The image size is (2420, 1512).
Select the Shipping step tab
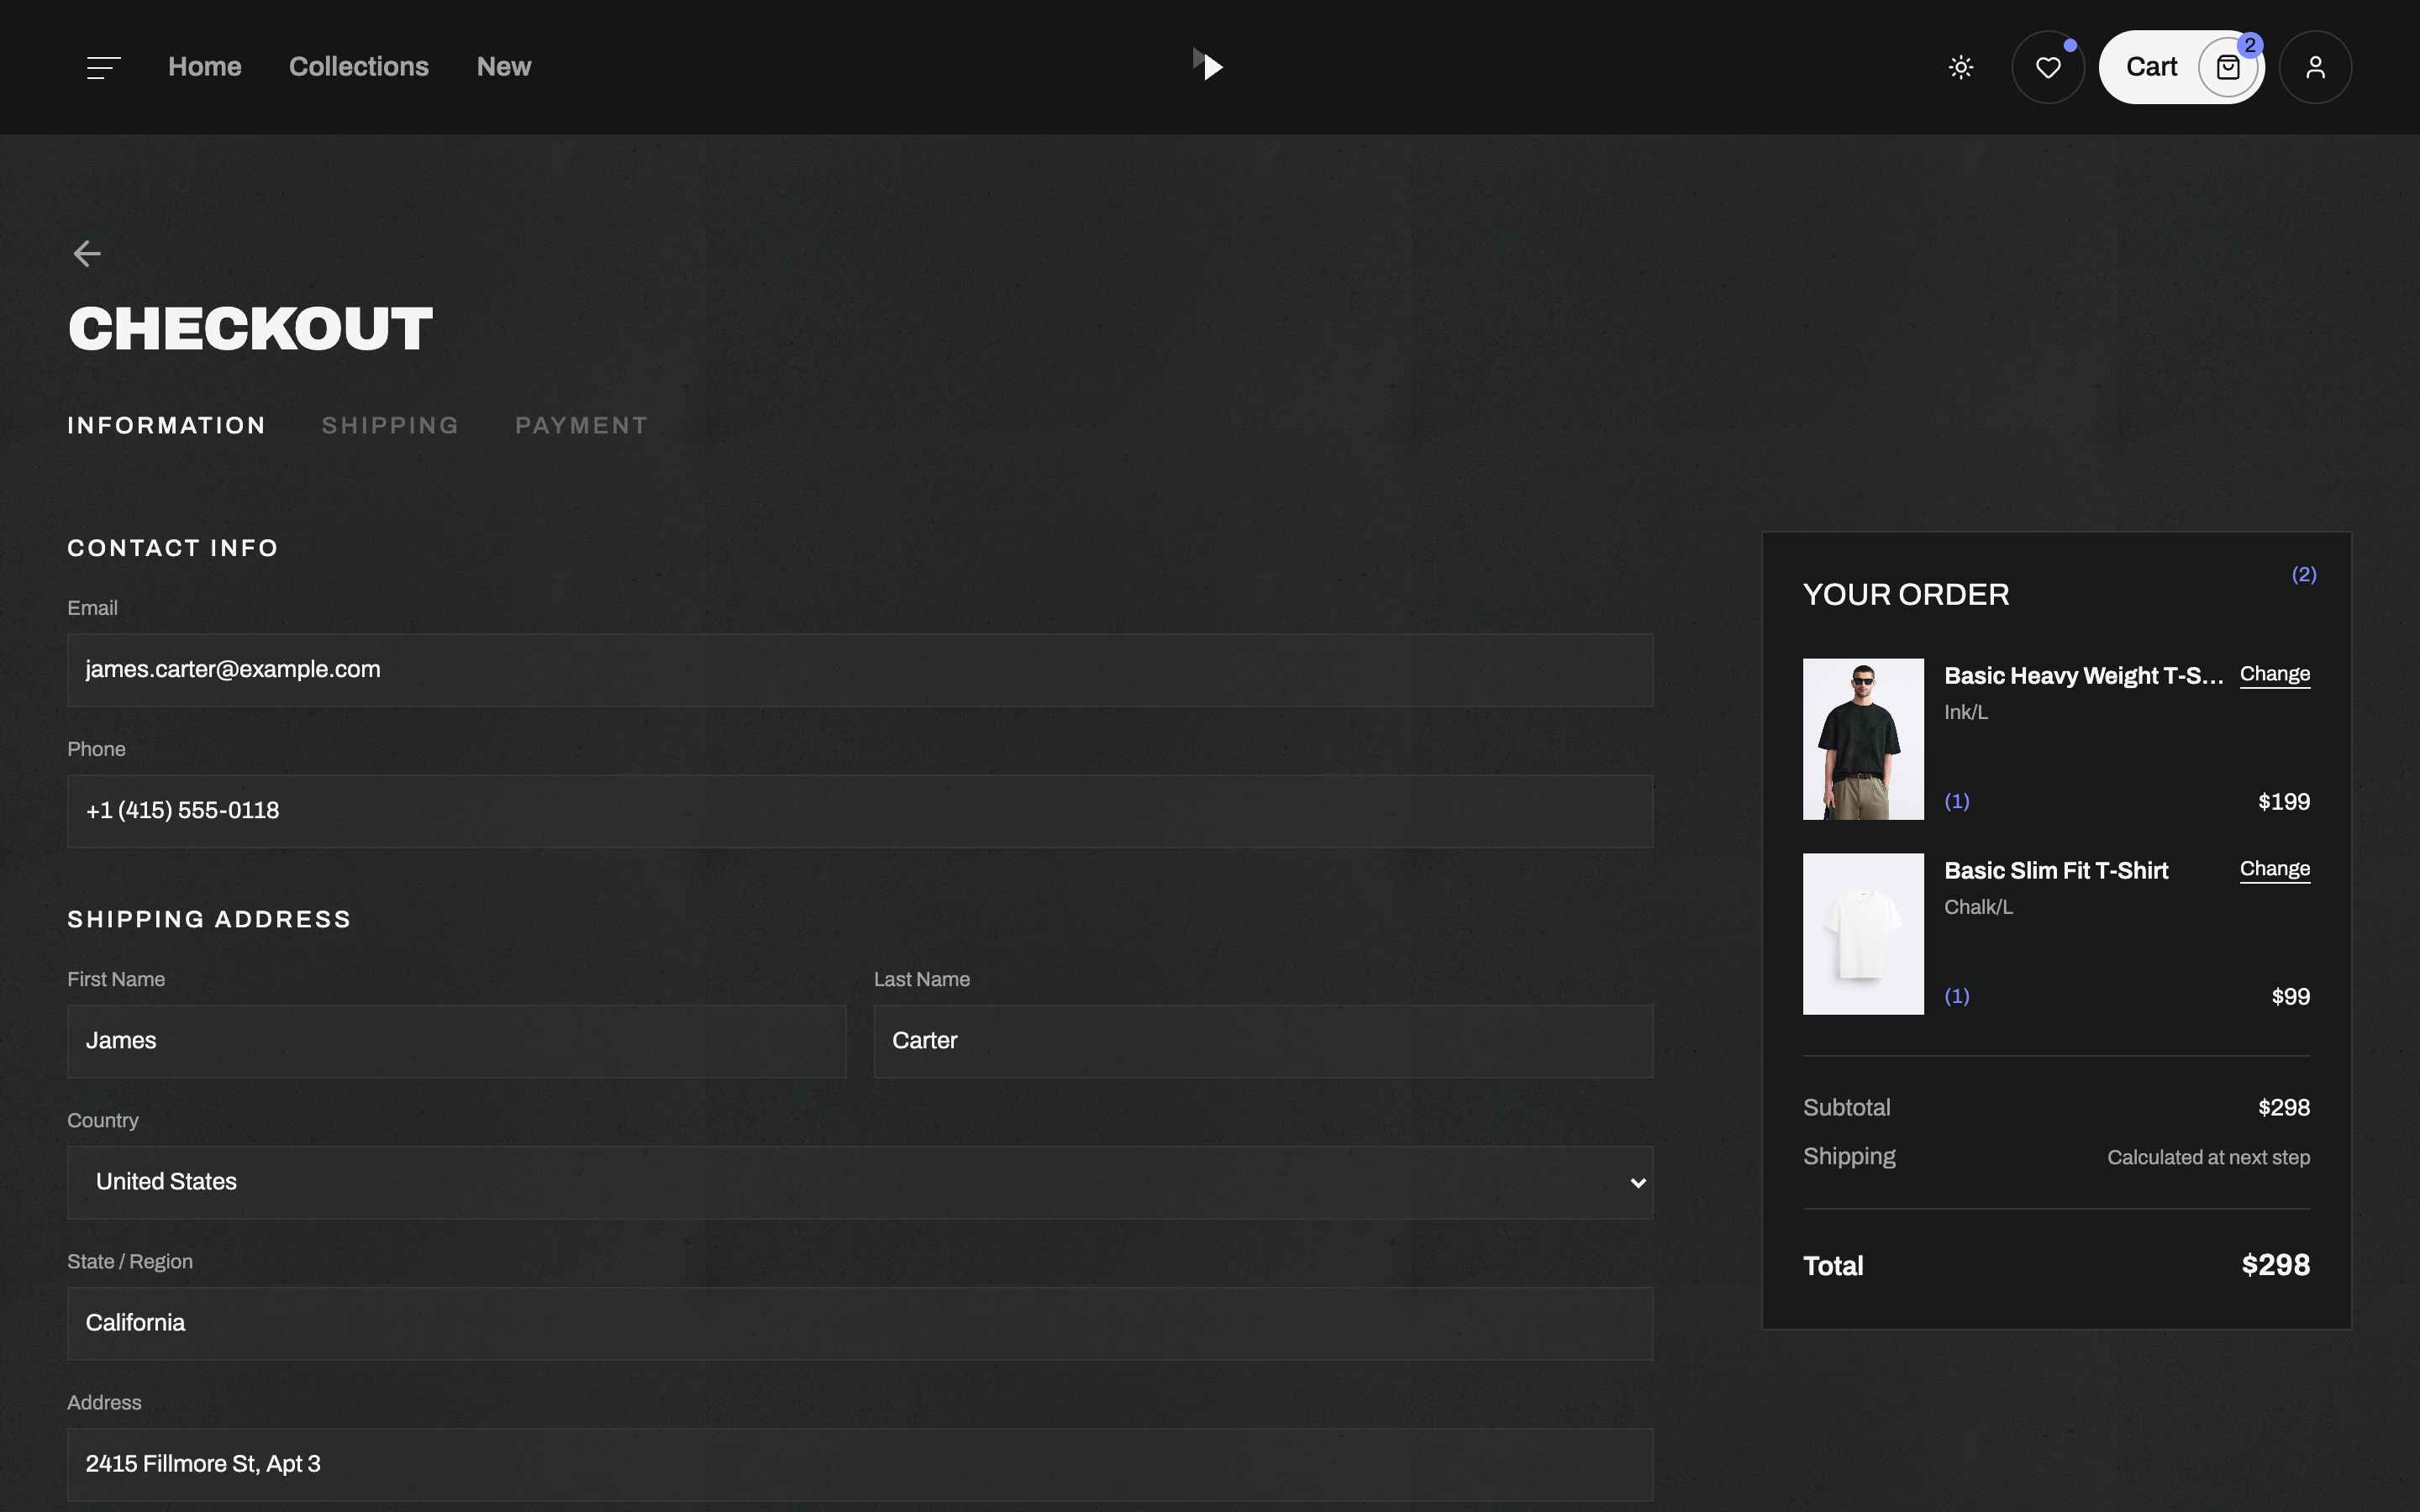391,425
